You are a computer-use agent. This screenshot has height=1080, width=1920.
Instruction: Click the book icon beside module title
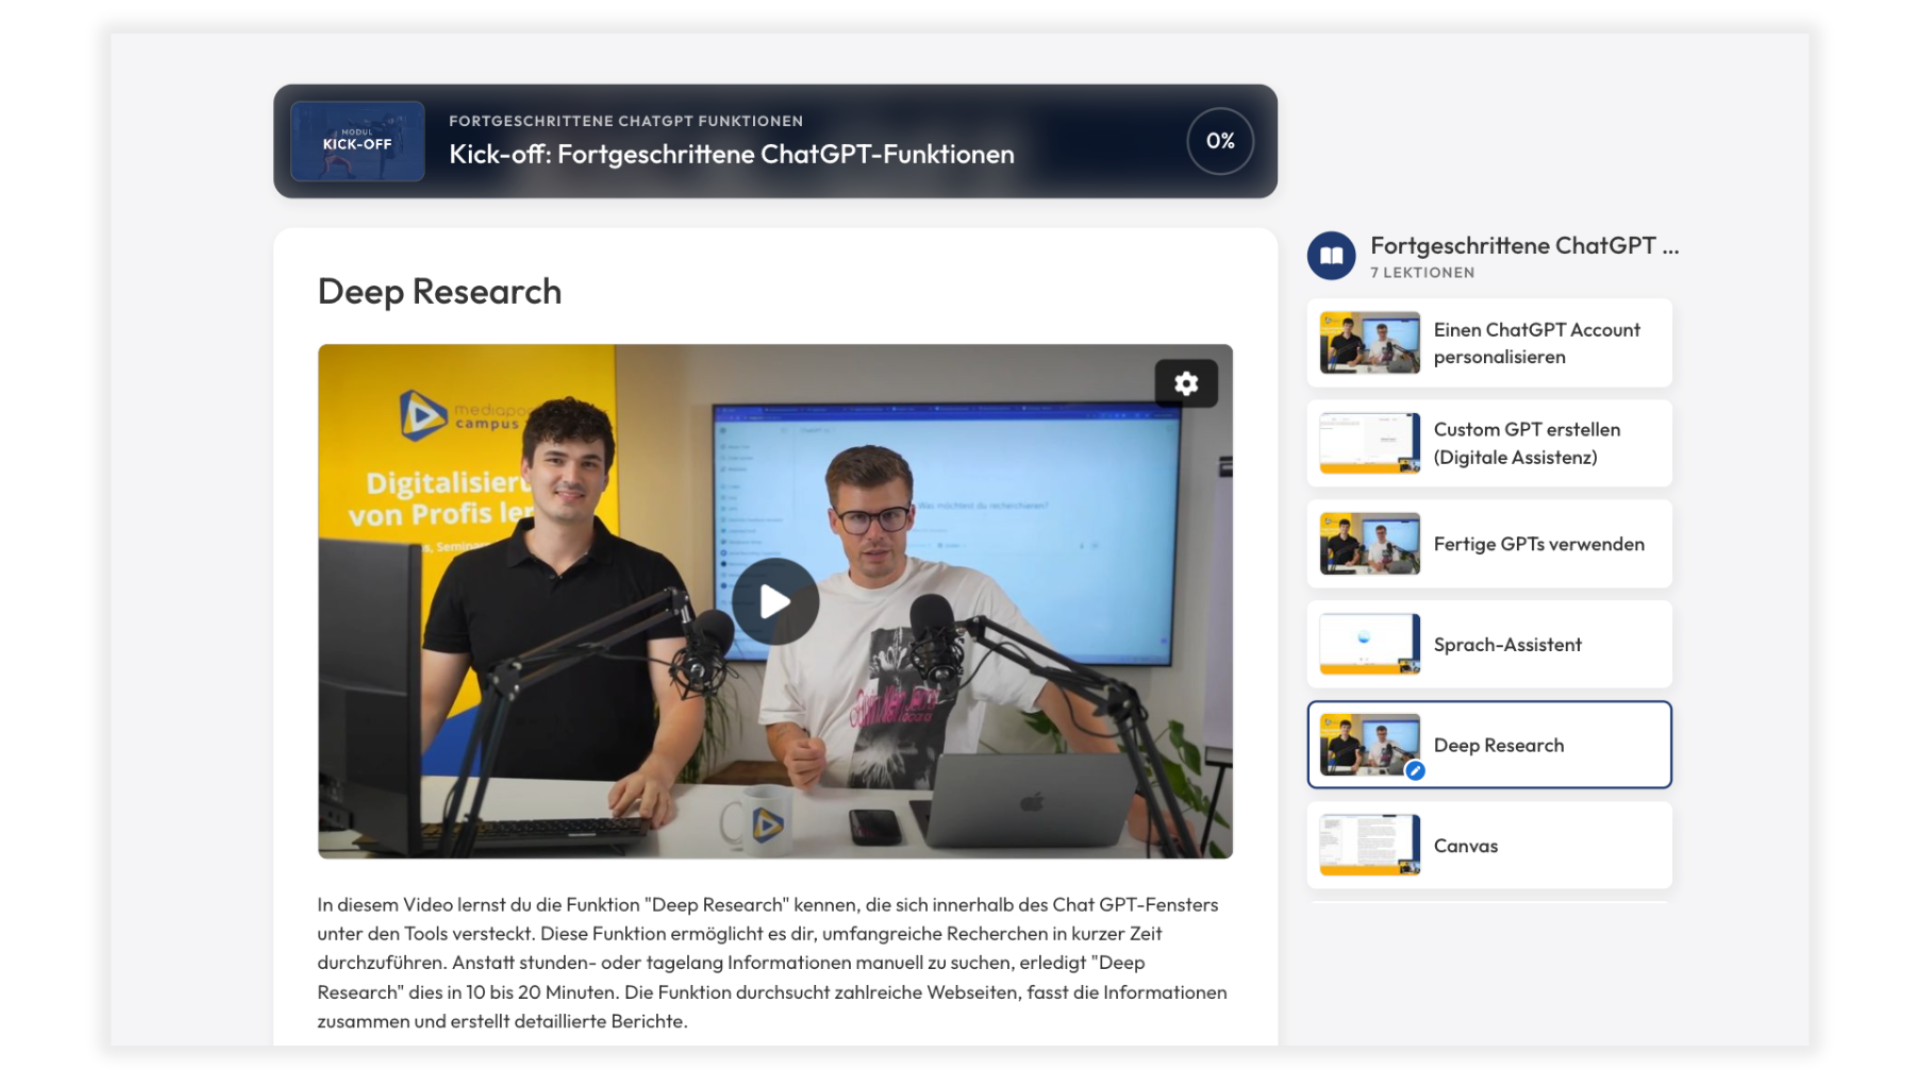click(1331, 256)
